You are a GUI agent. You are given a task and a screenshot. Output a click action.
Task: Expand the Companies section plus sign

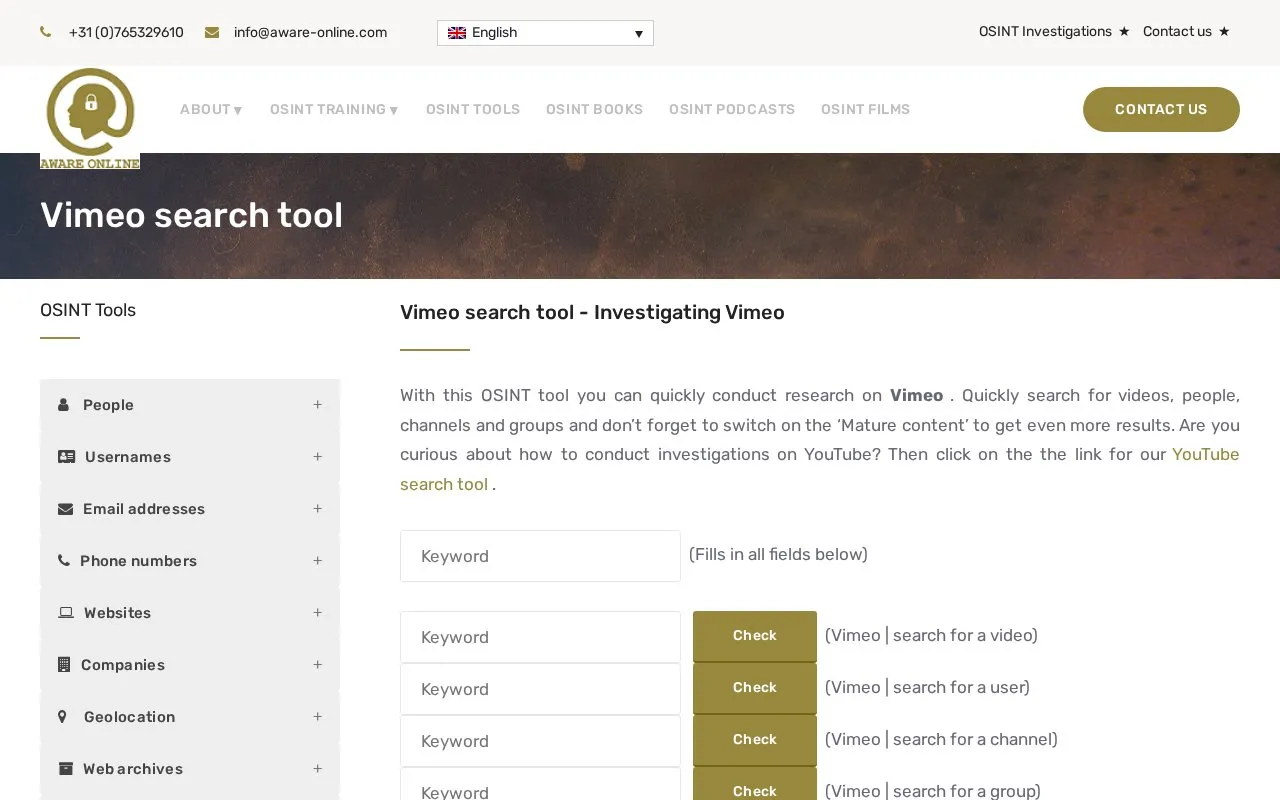[x=317, y=665]
